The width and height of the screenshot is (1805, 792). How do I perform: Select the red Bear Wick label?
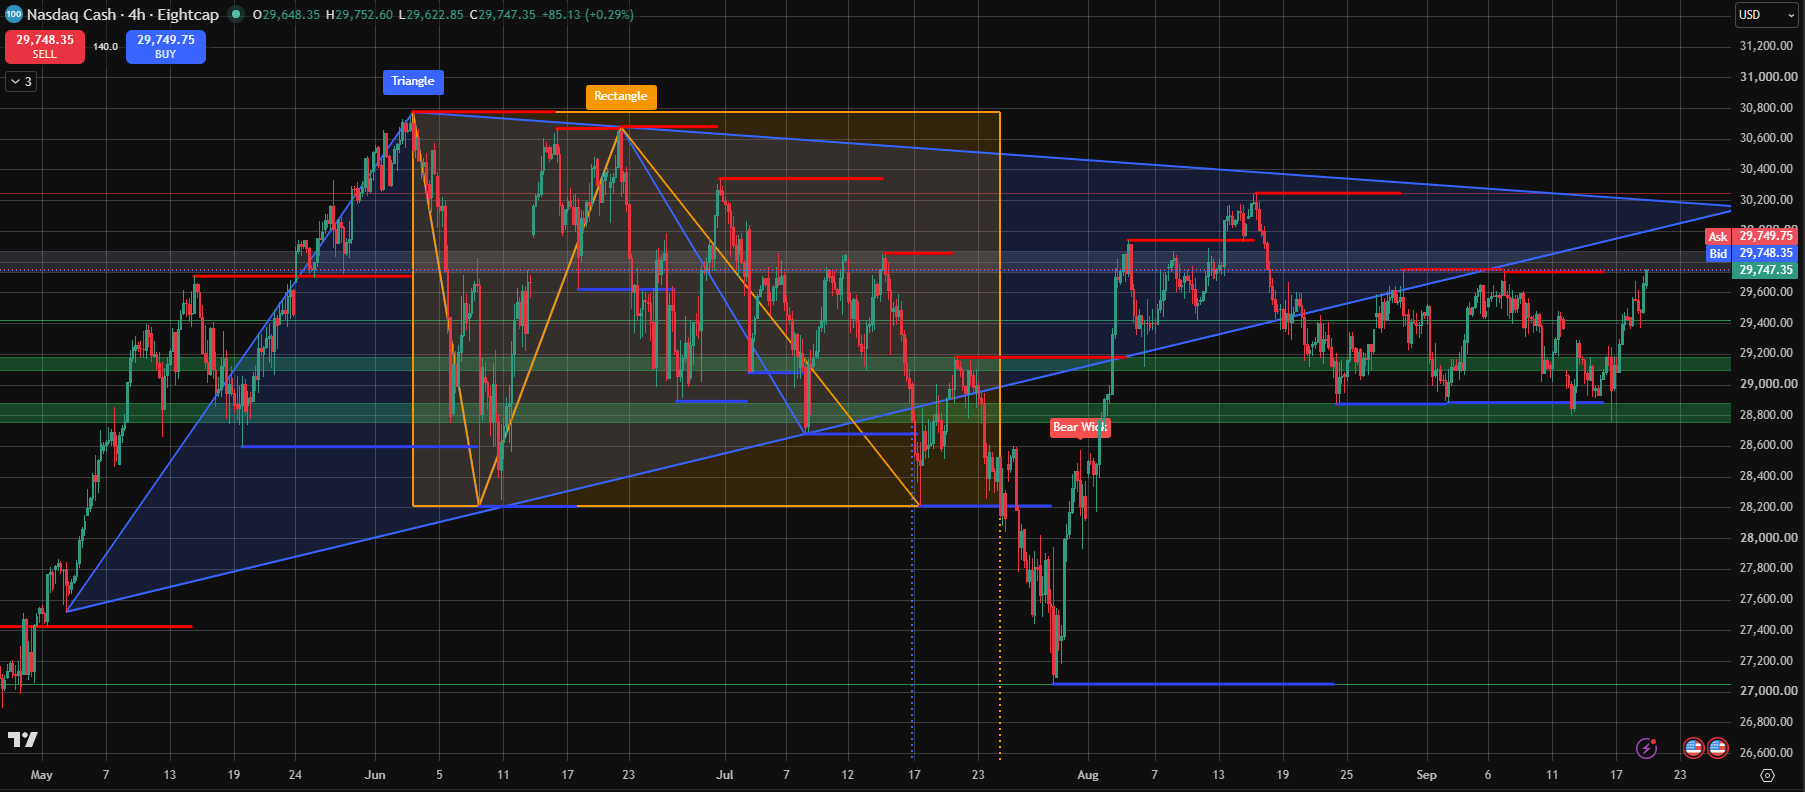(x=1080, y=427)
